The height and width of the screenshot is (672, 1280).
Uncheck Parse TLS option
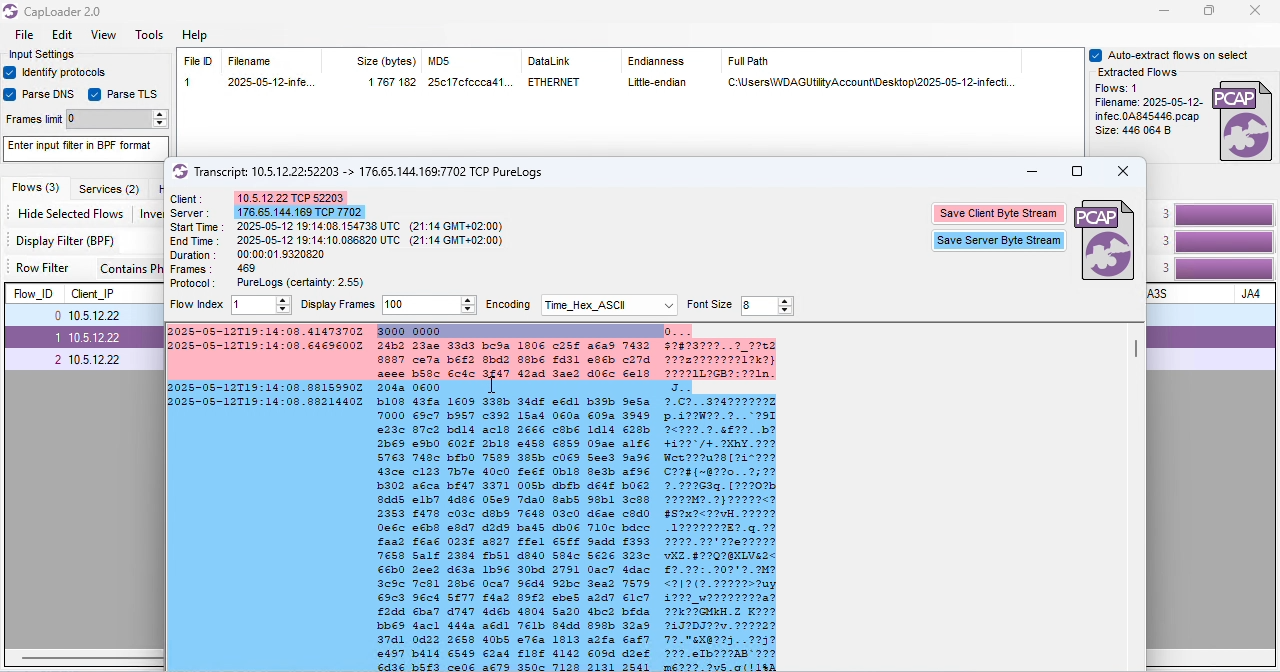[x=95, y=95]
